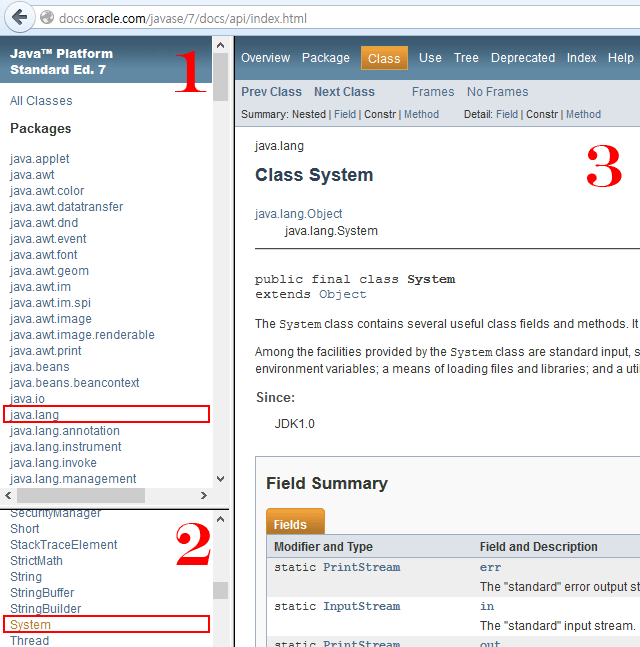Screen dimensions: 640x647
Task: Open java.awt.print package
Action: [45, 351]
